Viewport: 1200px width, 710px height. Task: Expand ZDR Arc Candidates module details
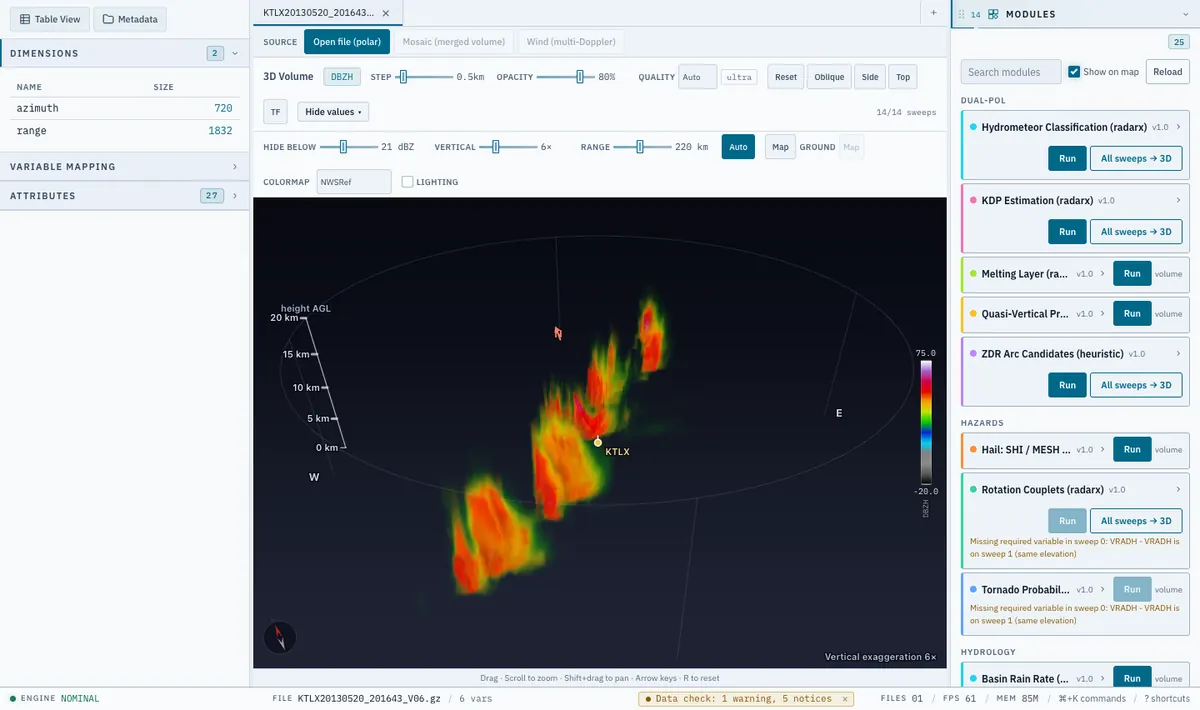click(1179, 354)
